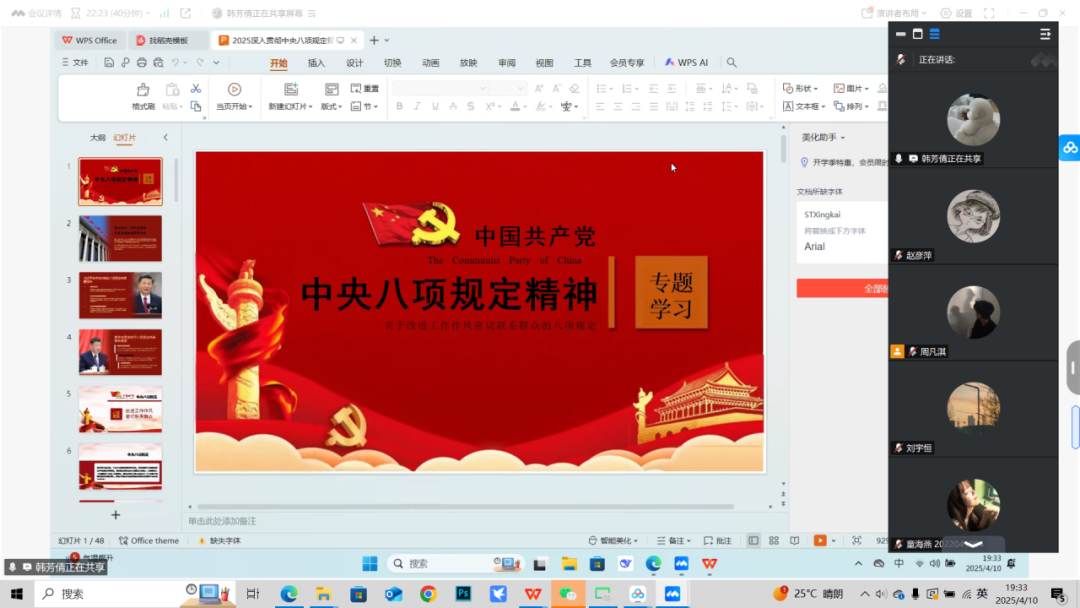Switch to the 大纲 outline tab

point(97,138)
